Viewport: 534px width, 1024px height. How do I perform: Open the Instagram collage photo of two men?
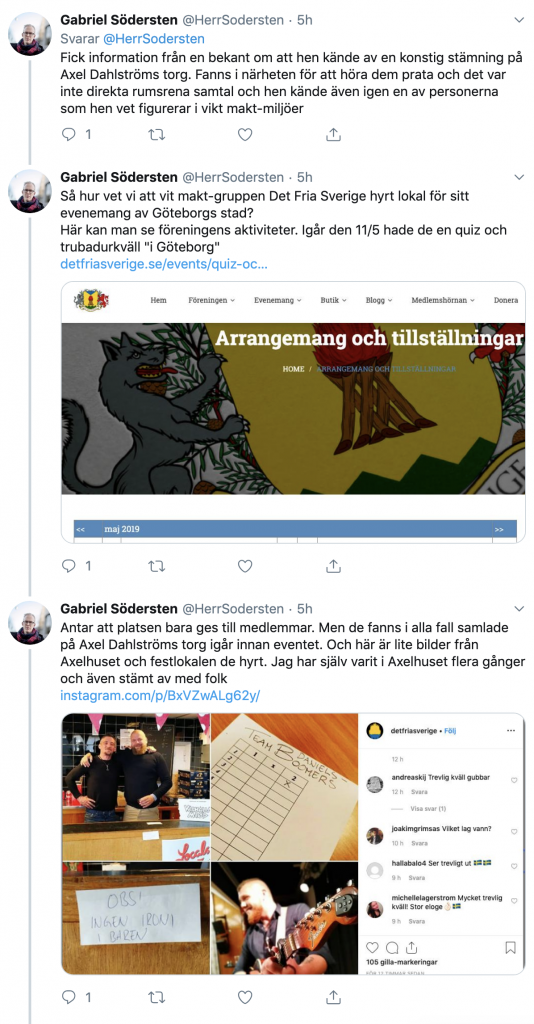pyautogui.click(x=136, y=787)
